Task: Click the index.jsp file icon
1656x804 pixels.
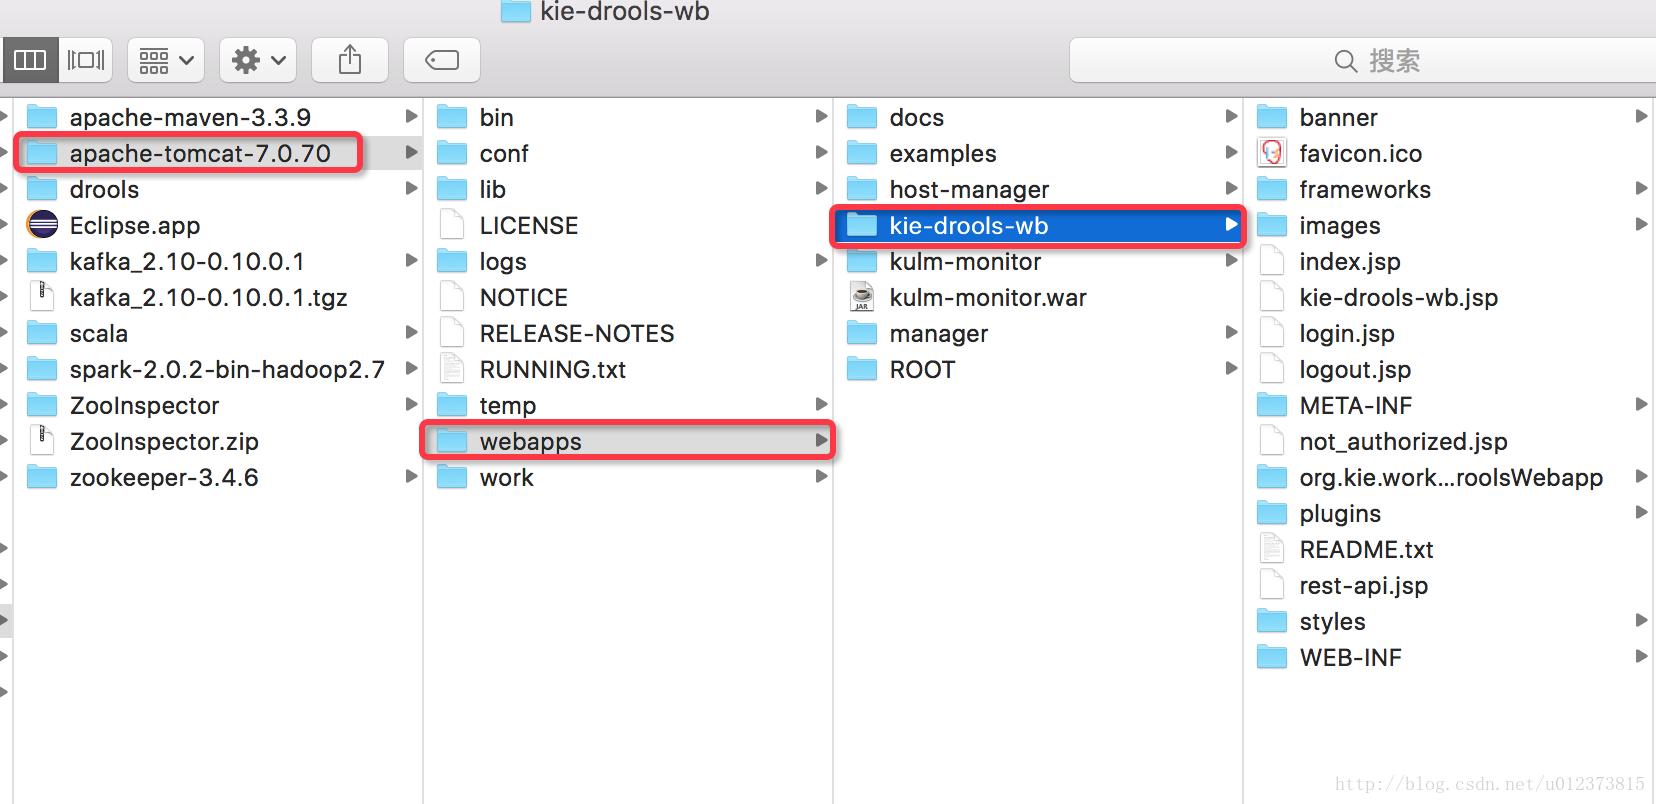Action: click(x=1272, y=261)
